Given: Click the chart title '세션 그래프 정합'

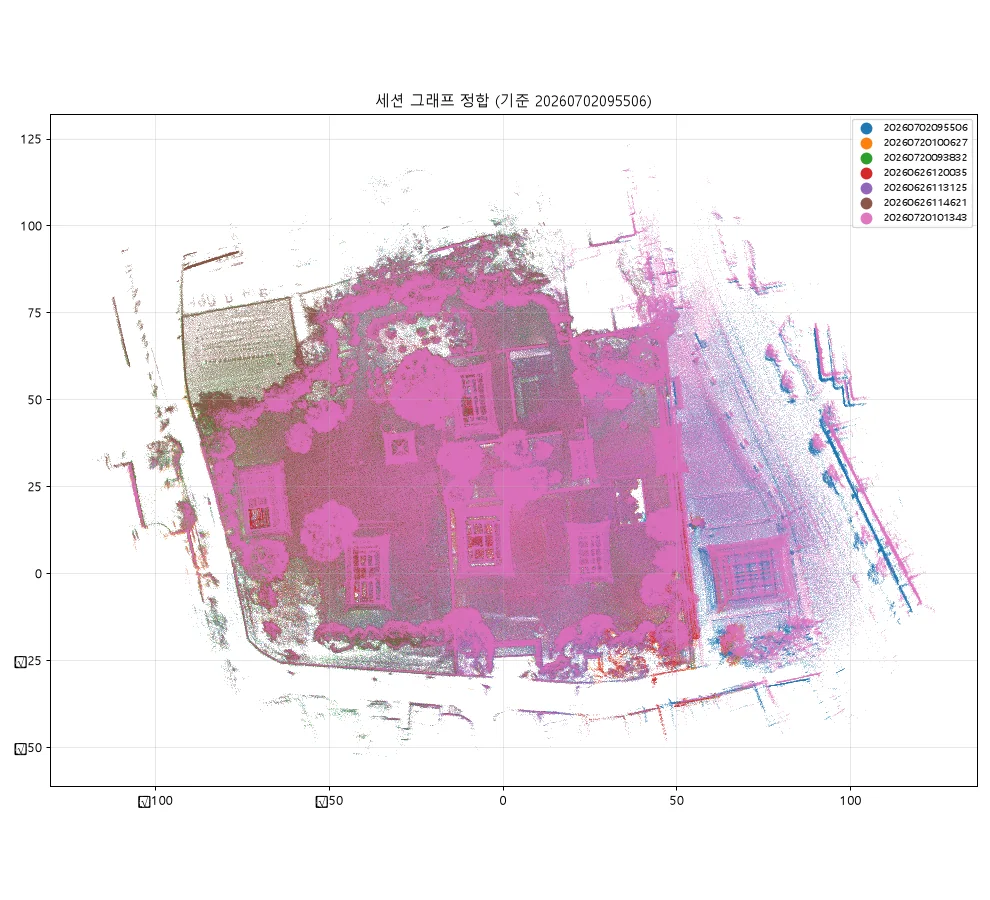Looking at the screenshot, I should (x=432, y=100).
